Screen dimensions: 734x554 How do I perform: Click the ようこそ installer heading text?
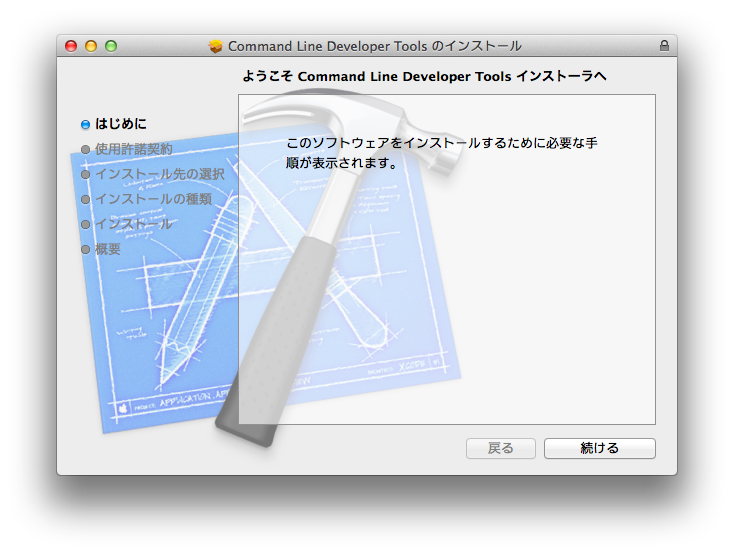pyautogui.click(x=424, y=76)
